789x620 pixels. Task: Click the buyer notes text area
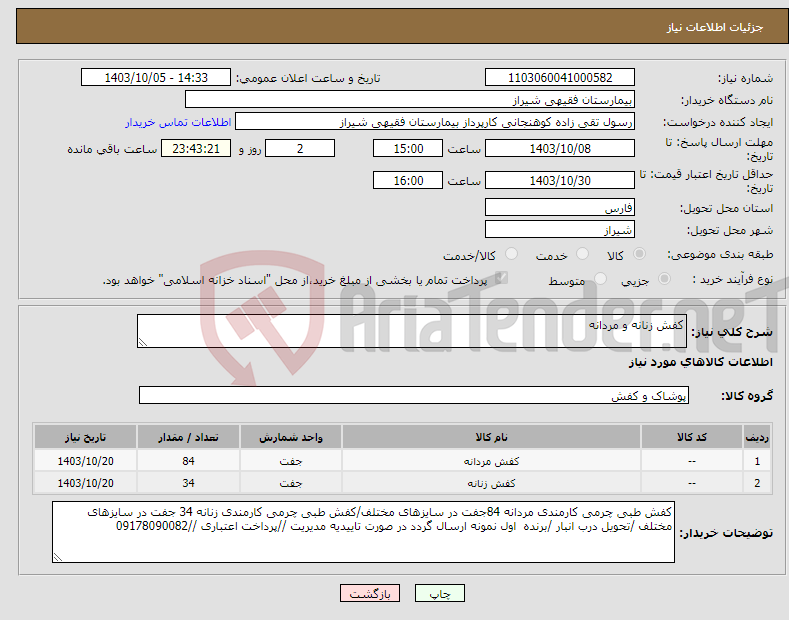coord(363,532)
